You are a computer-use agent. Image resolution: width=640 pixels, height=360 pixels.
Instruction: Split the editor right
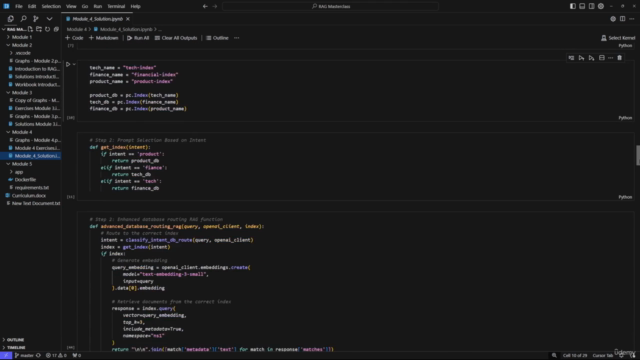coord(622,19)
